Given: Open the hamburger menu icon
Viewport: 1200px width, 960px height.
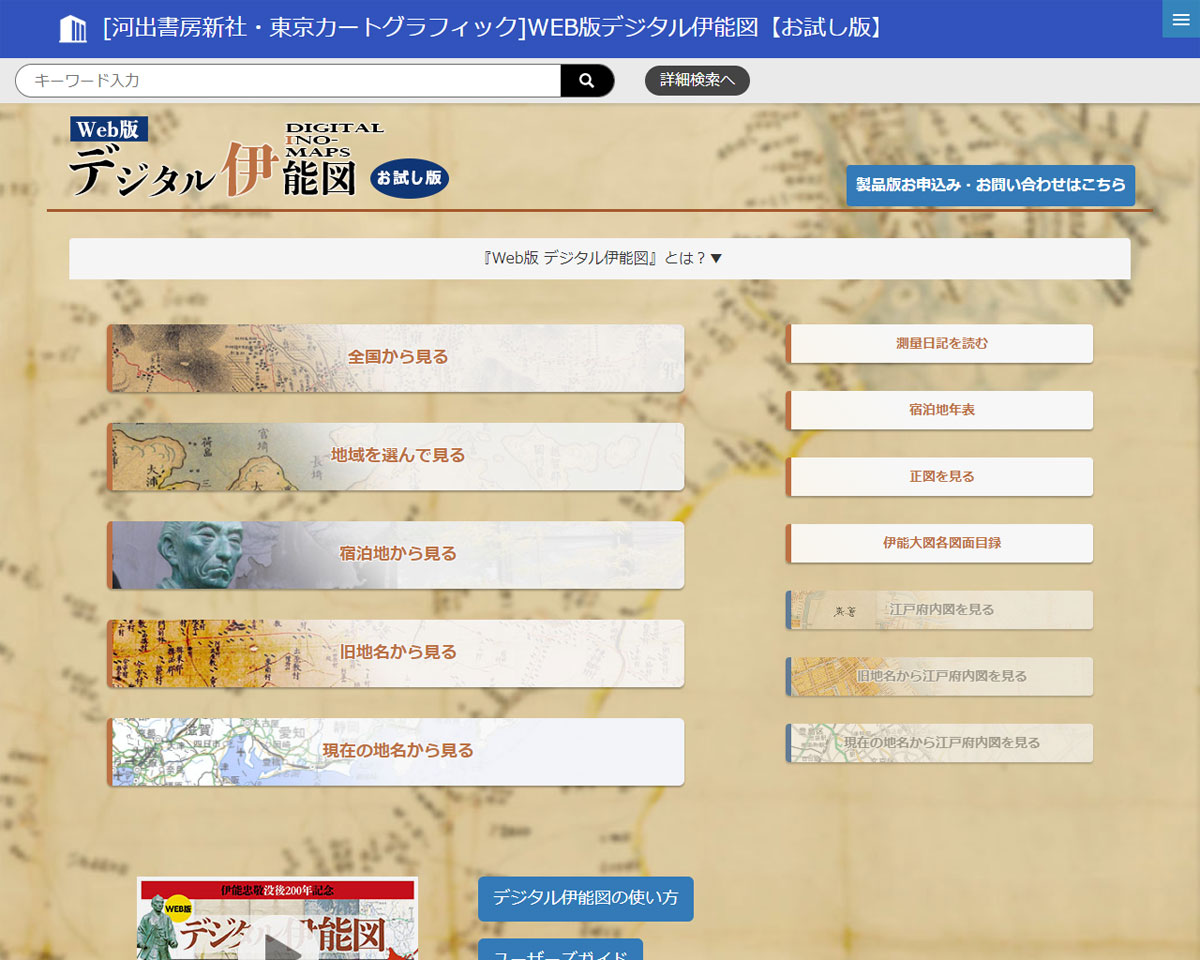Looking at the screenshot, I should click(x=1181, y=19).
